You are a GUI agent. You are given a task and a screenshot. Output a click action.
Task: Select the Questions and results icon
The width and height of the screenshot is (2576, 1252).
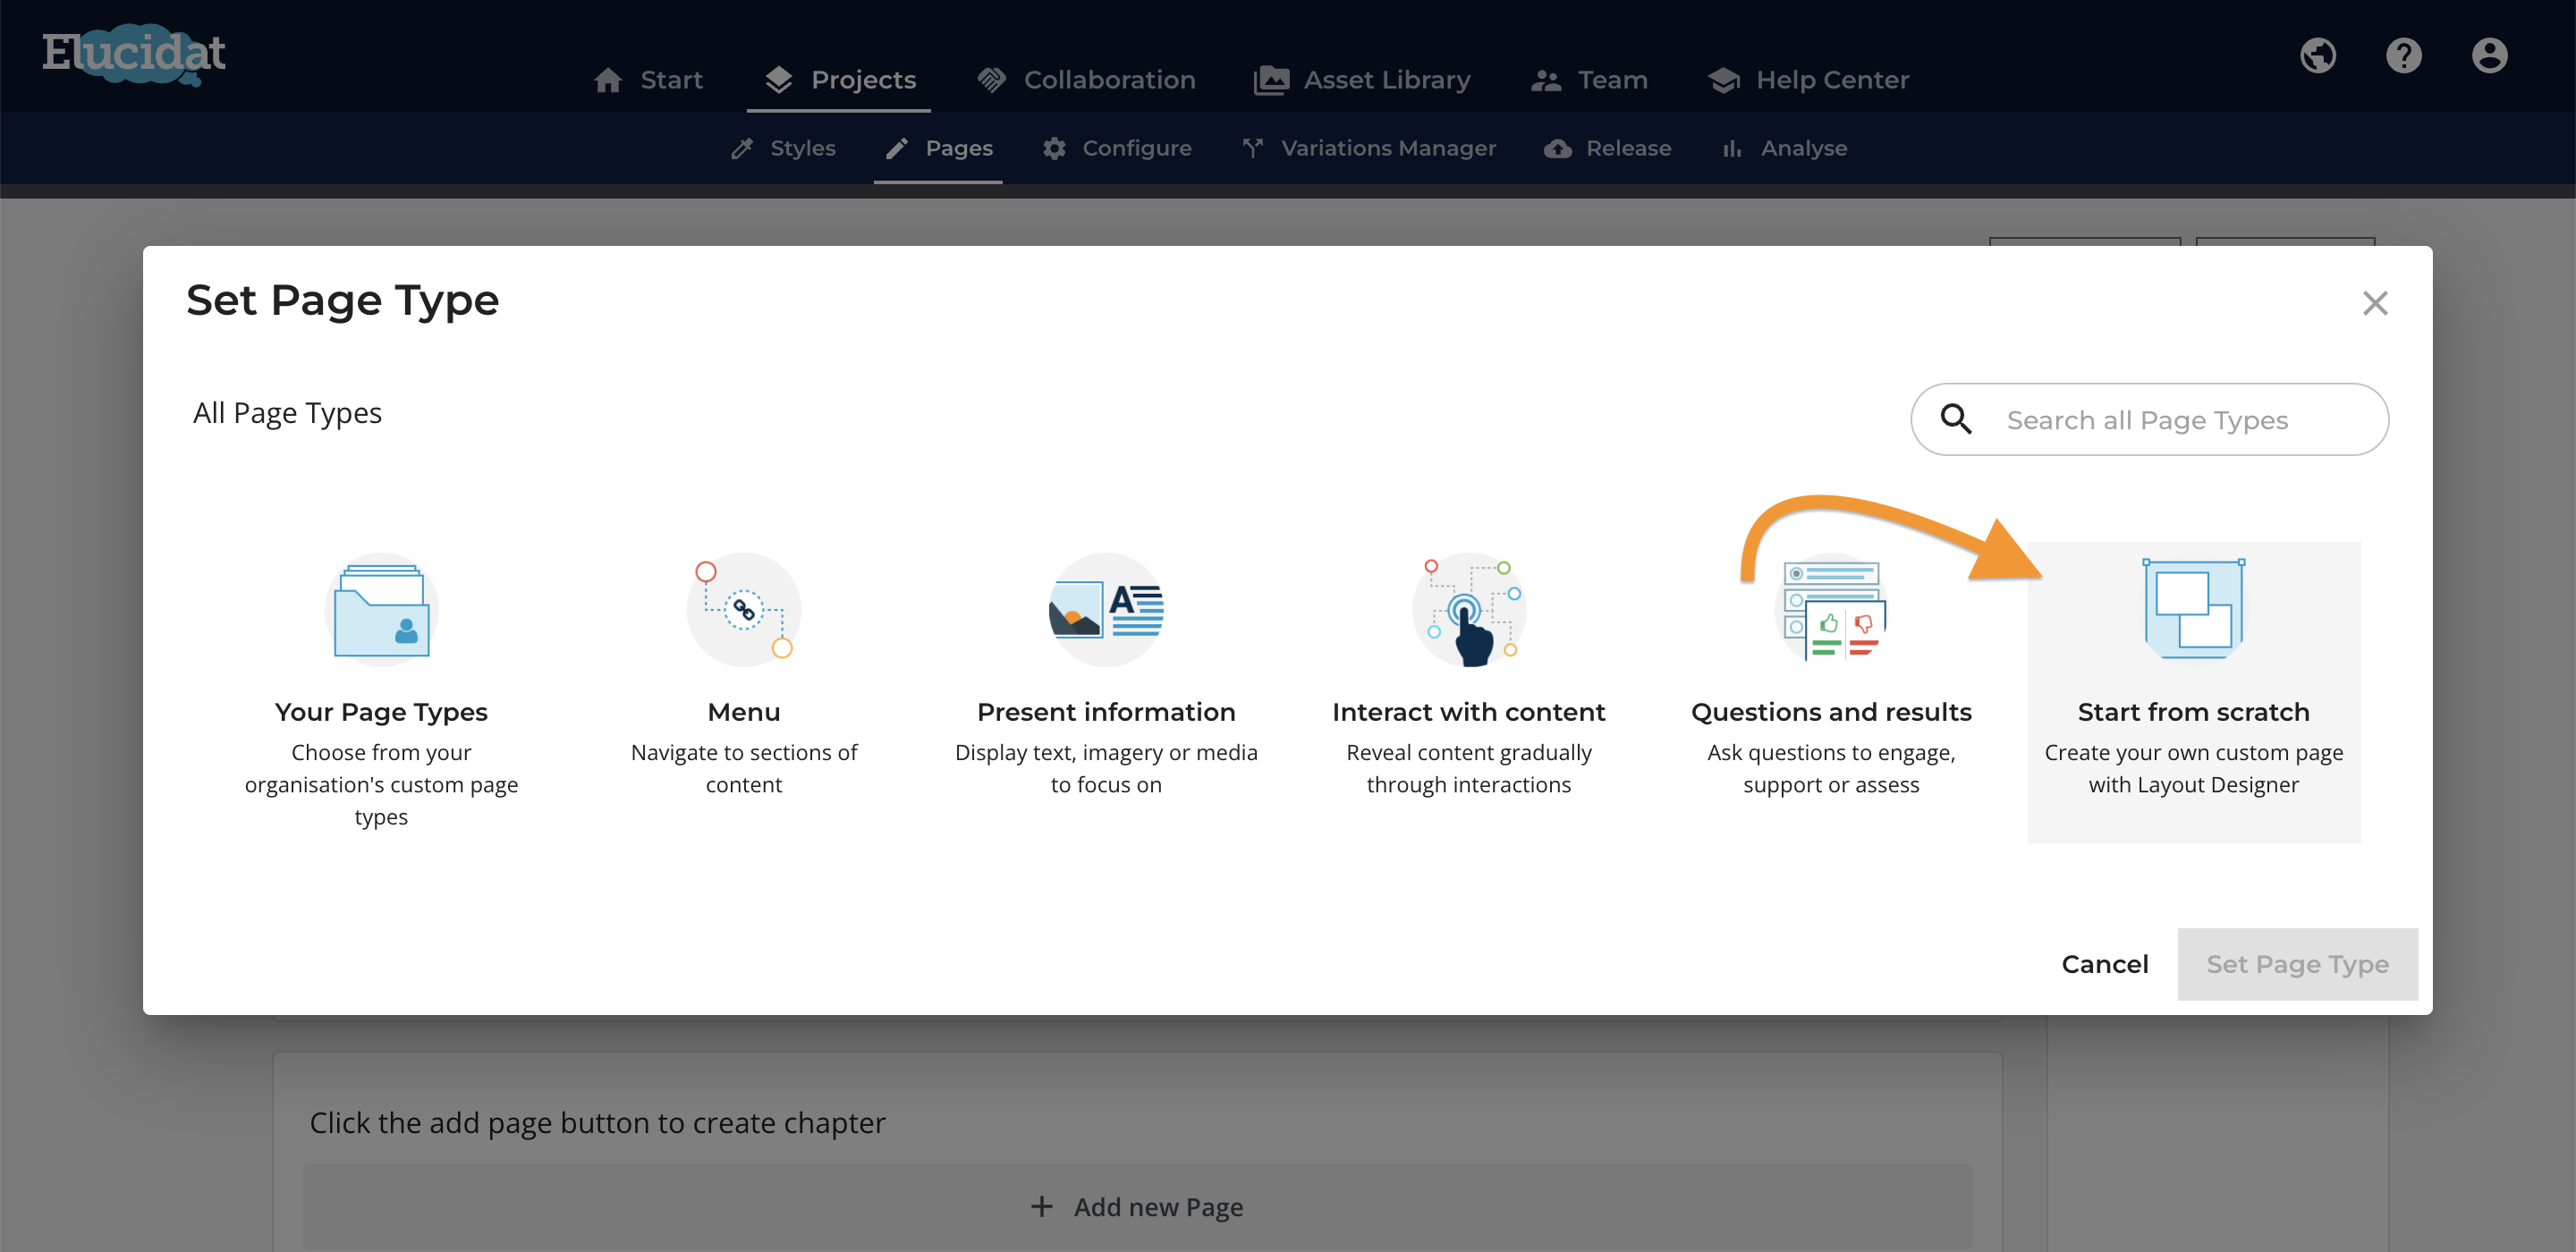(x=1831, y=610)
